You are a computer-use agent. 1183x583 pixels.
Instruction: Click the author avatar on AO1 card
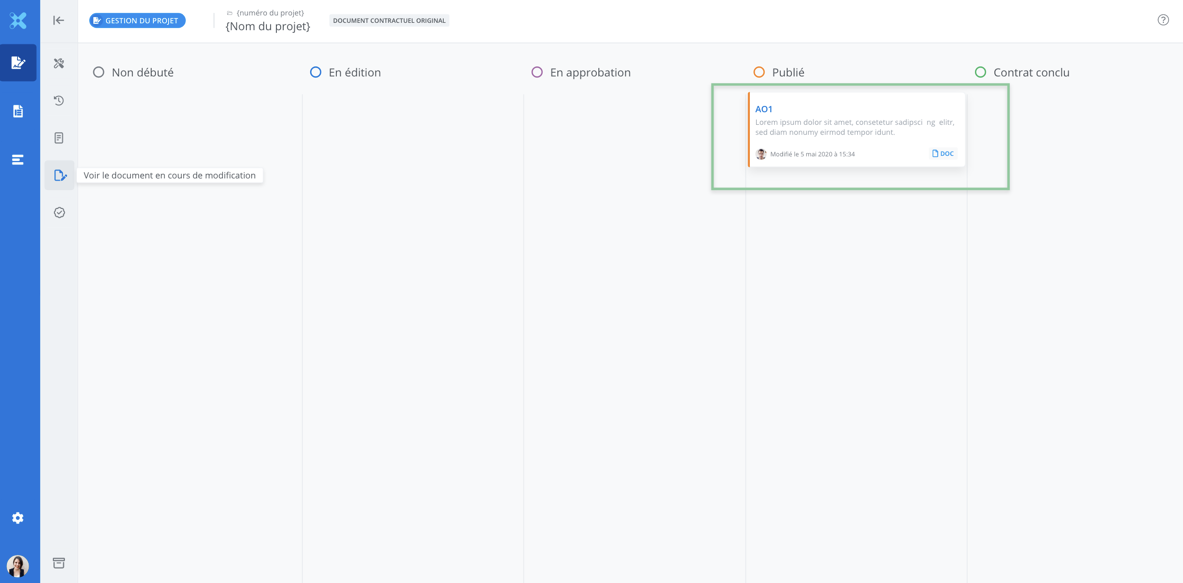761,154
